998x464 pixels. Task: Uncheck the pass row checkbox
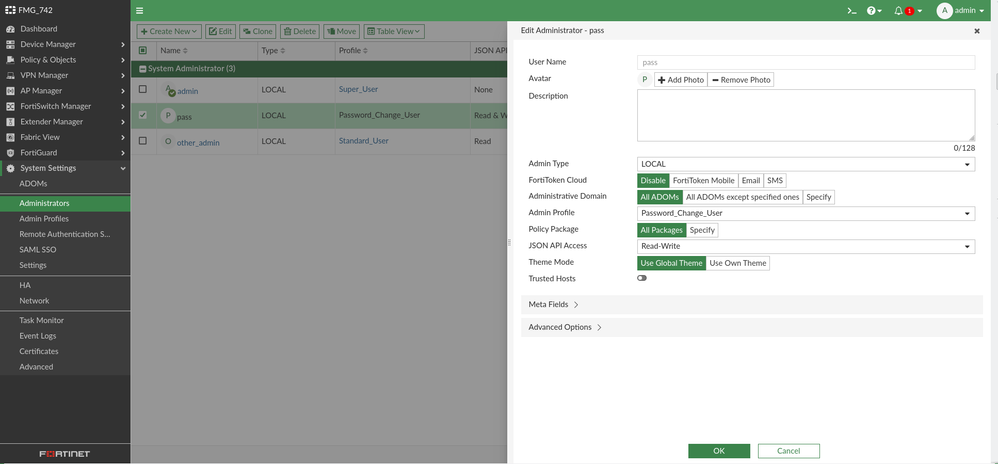pyautogui.click(x=142, y=115)
